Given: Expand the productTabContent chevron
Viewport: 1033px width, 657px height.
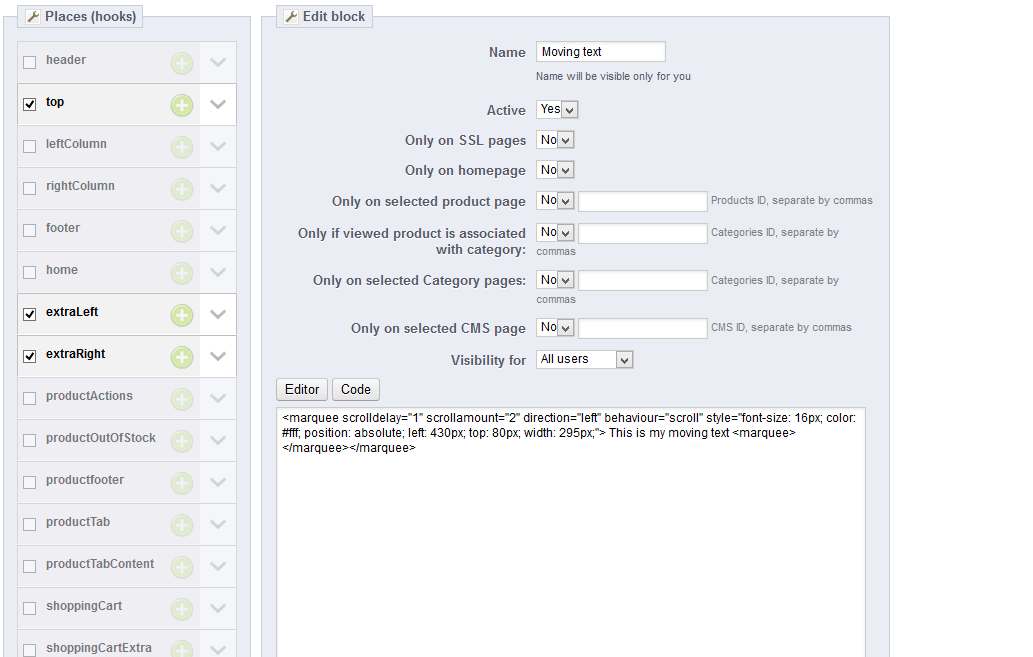Looking at the screenshot, I should [x=217, y=566].
